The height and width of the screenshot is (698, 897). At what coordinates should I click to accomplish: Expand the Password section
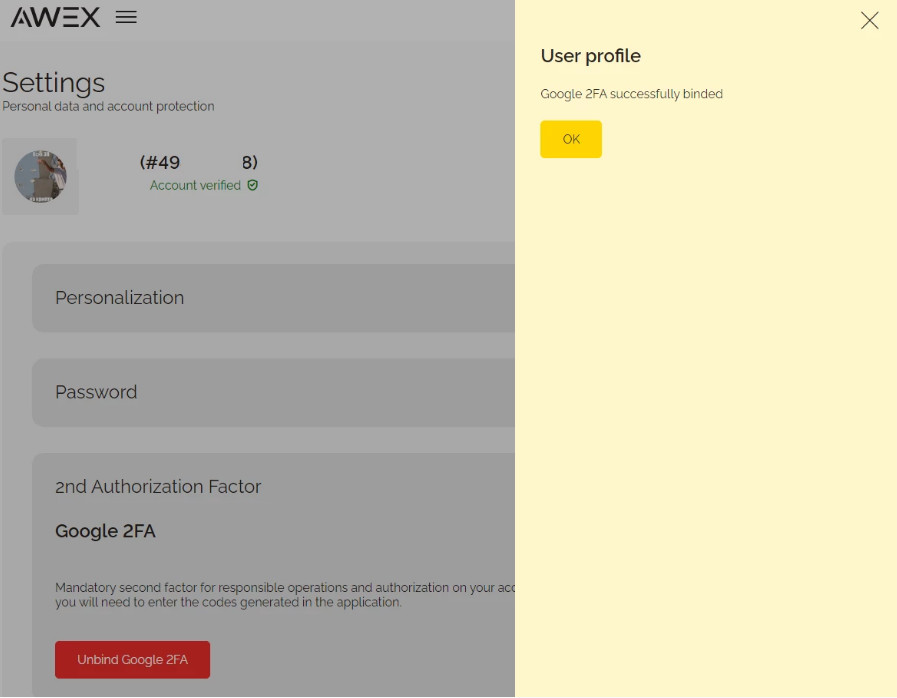(96, 392)
